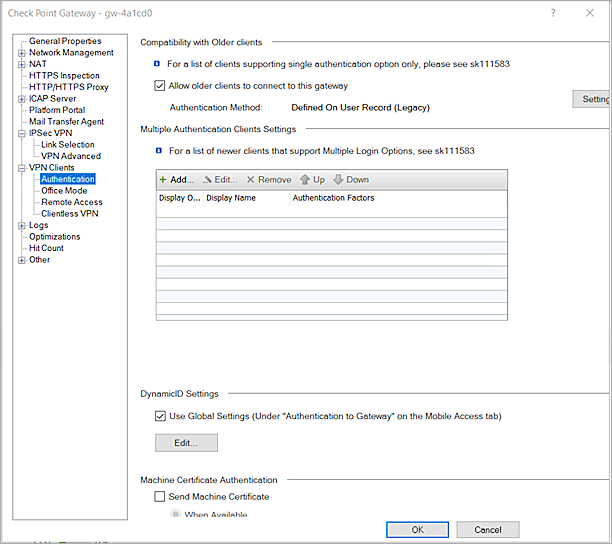Open General Properties page

(65, 41)
